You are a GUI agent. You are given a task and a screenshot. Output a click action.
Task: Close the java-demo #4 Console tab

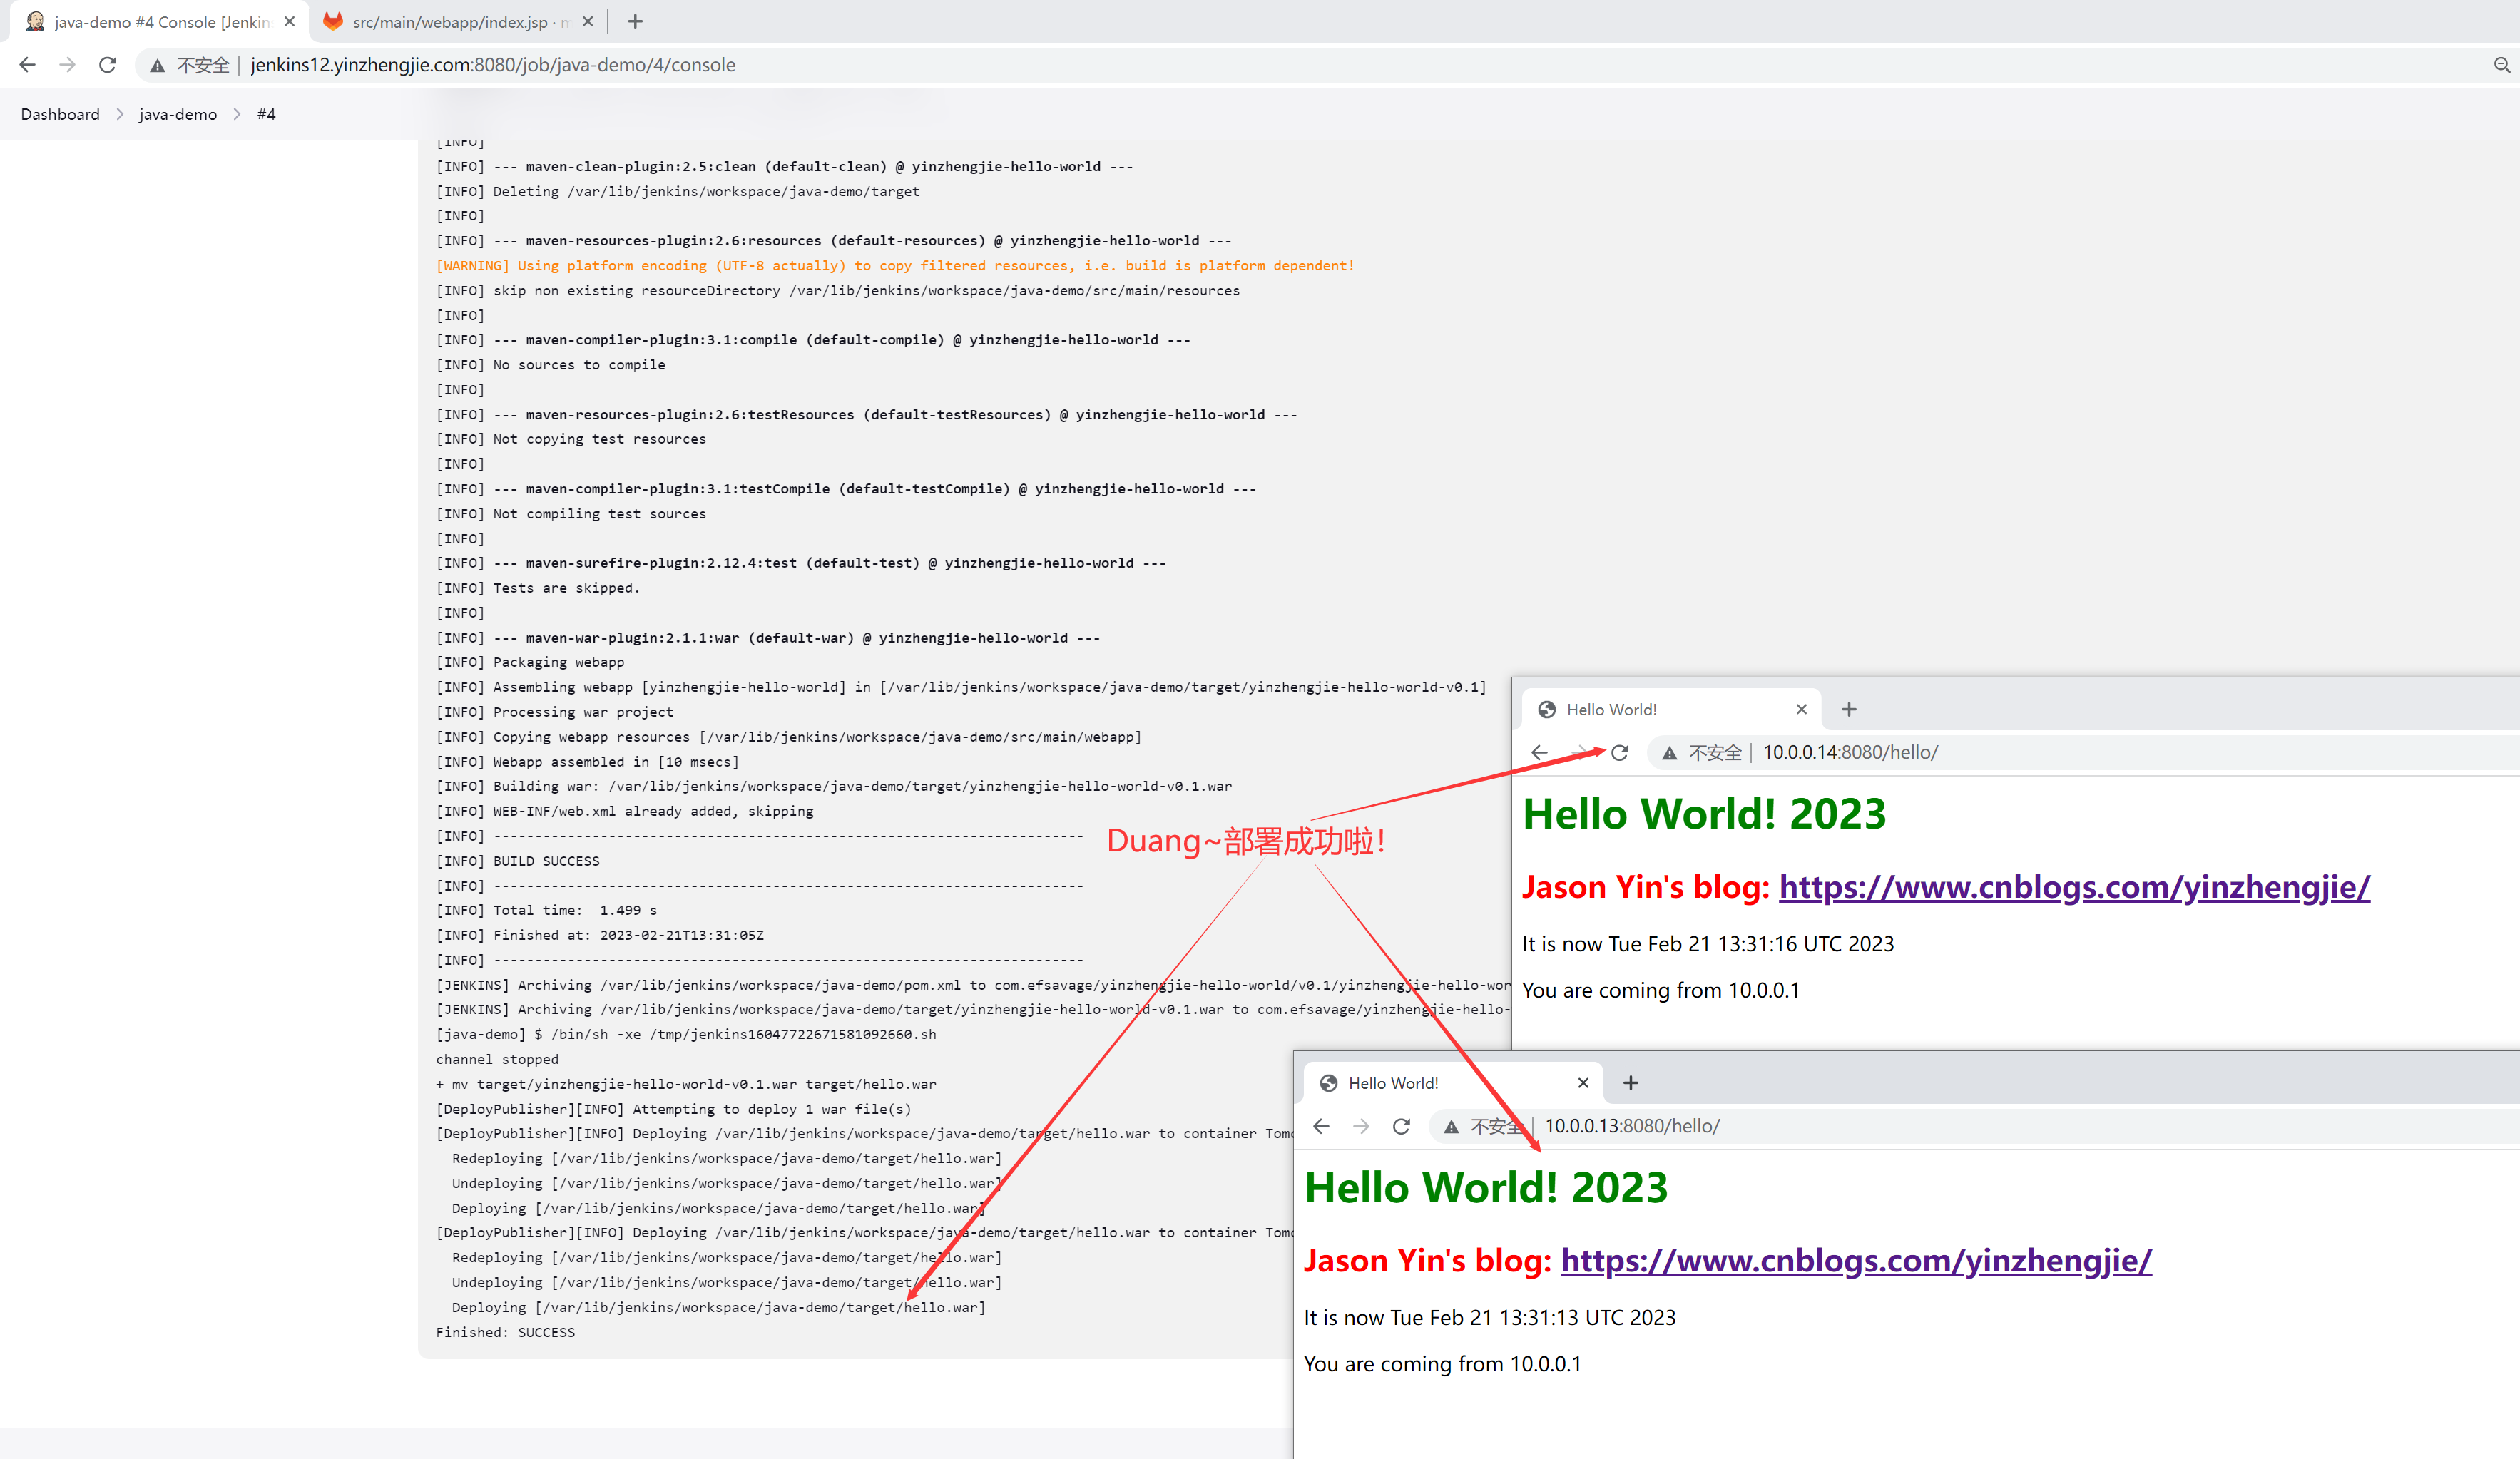point(289,21)
